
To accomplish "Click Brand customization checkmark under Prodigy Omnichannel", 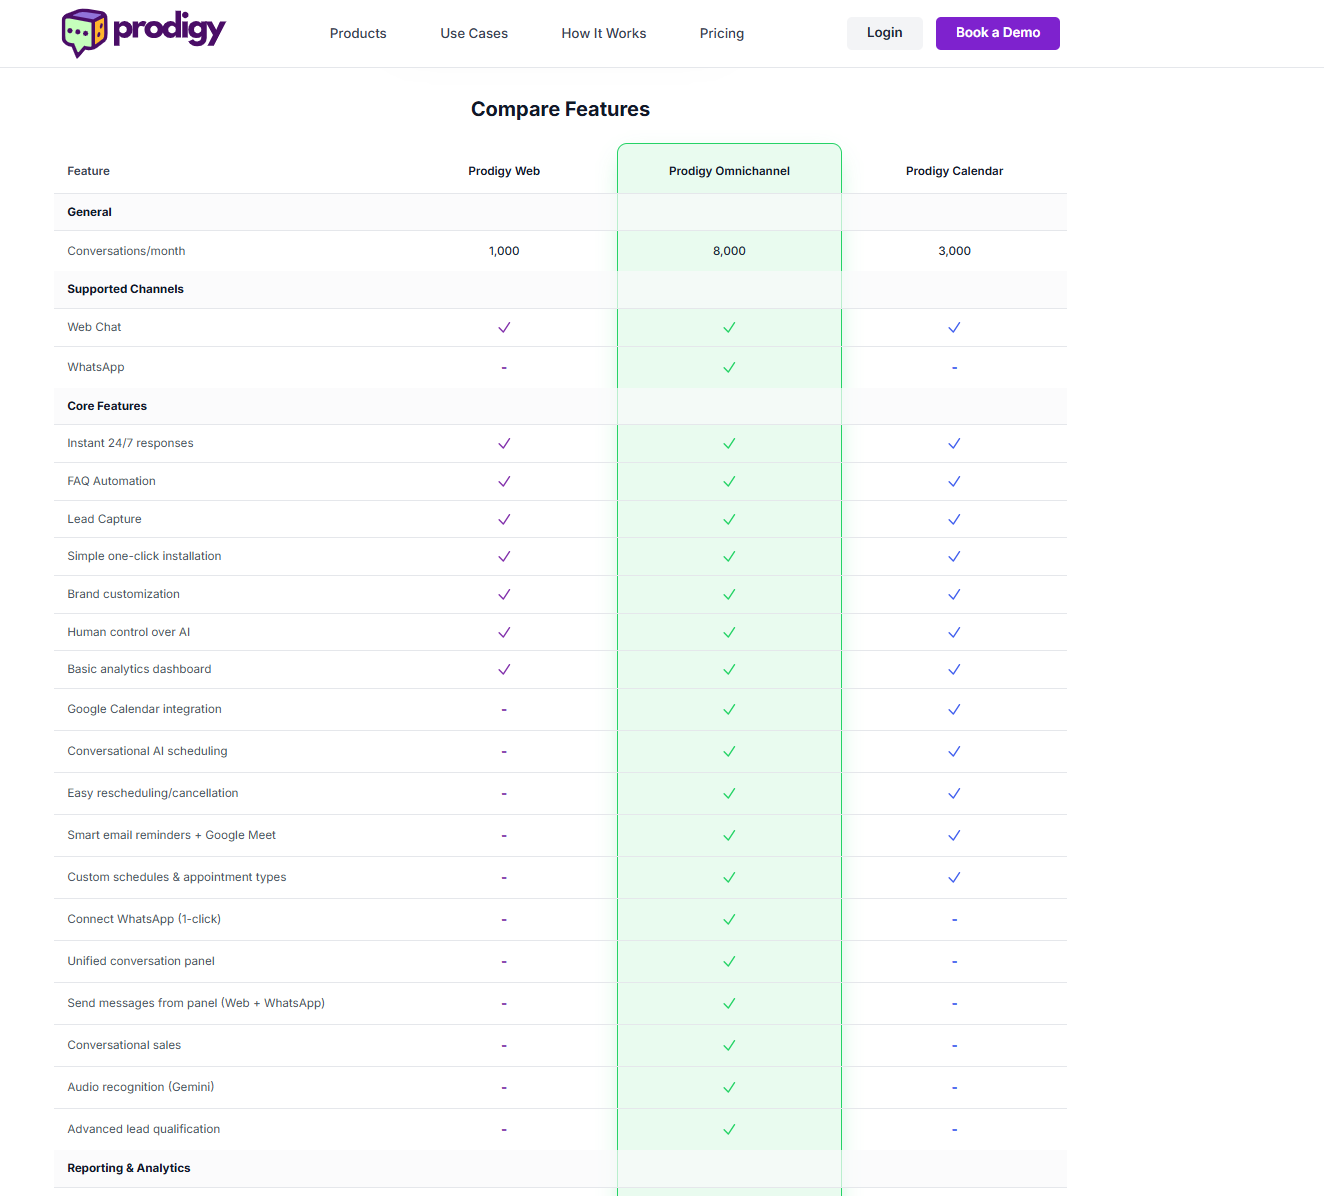I will click(x=729, y=594).
